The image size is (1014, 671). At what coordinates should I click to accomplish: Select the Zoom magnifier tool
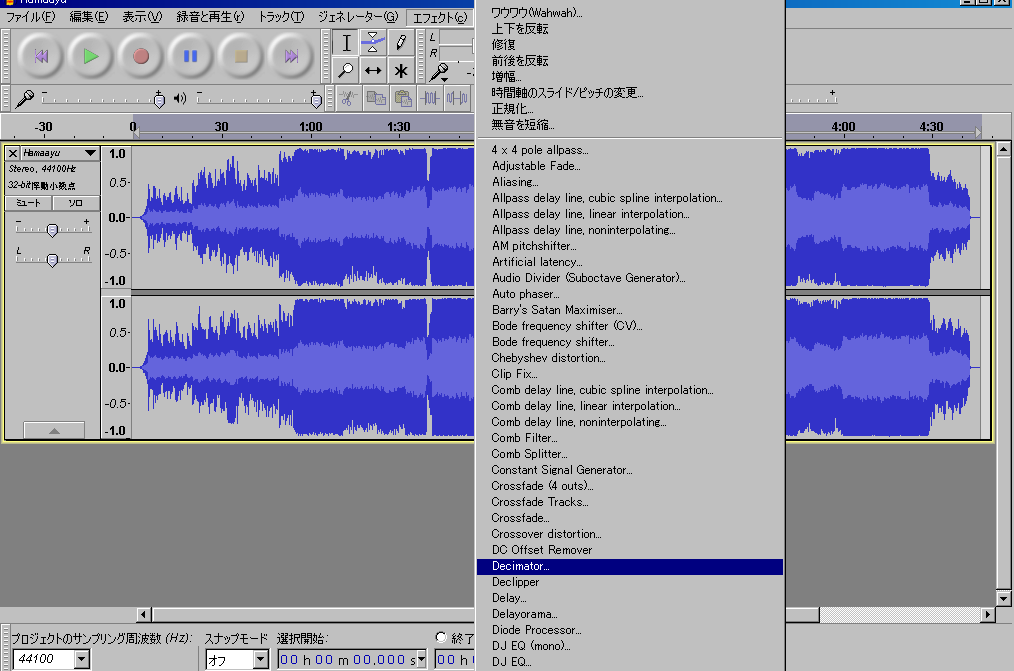pos(346,70)
